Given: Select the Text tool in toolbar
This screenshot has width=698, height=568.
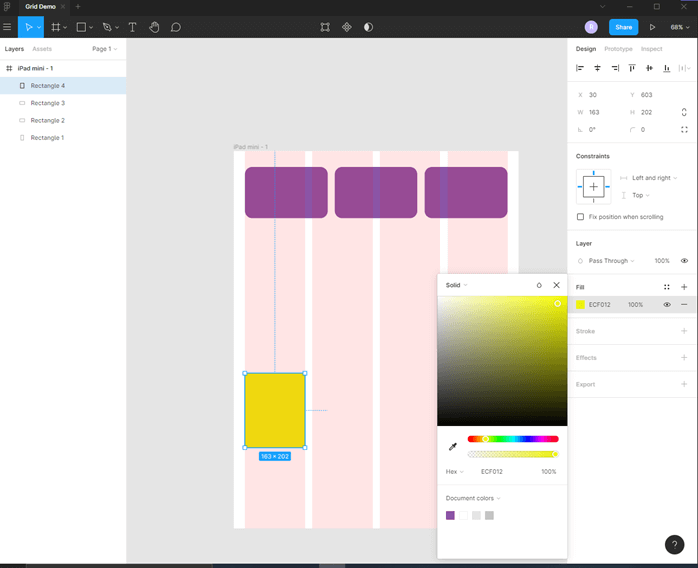Looking at the screenshot, I should 132,27.
